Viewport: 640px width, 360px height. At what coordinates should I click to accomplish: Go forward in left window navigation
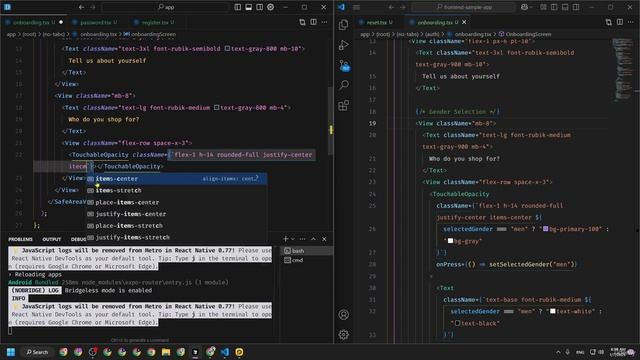point(93,7)
